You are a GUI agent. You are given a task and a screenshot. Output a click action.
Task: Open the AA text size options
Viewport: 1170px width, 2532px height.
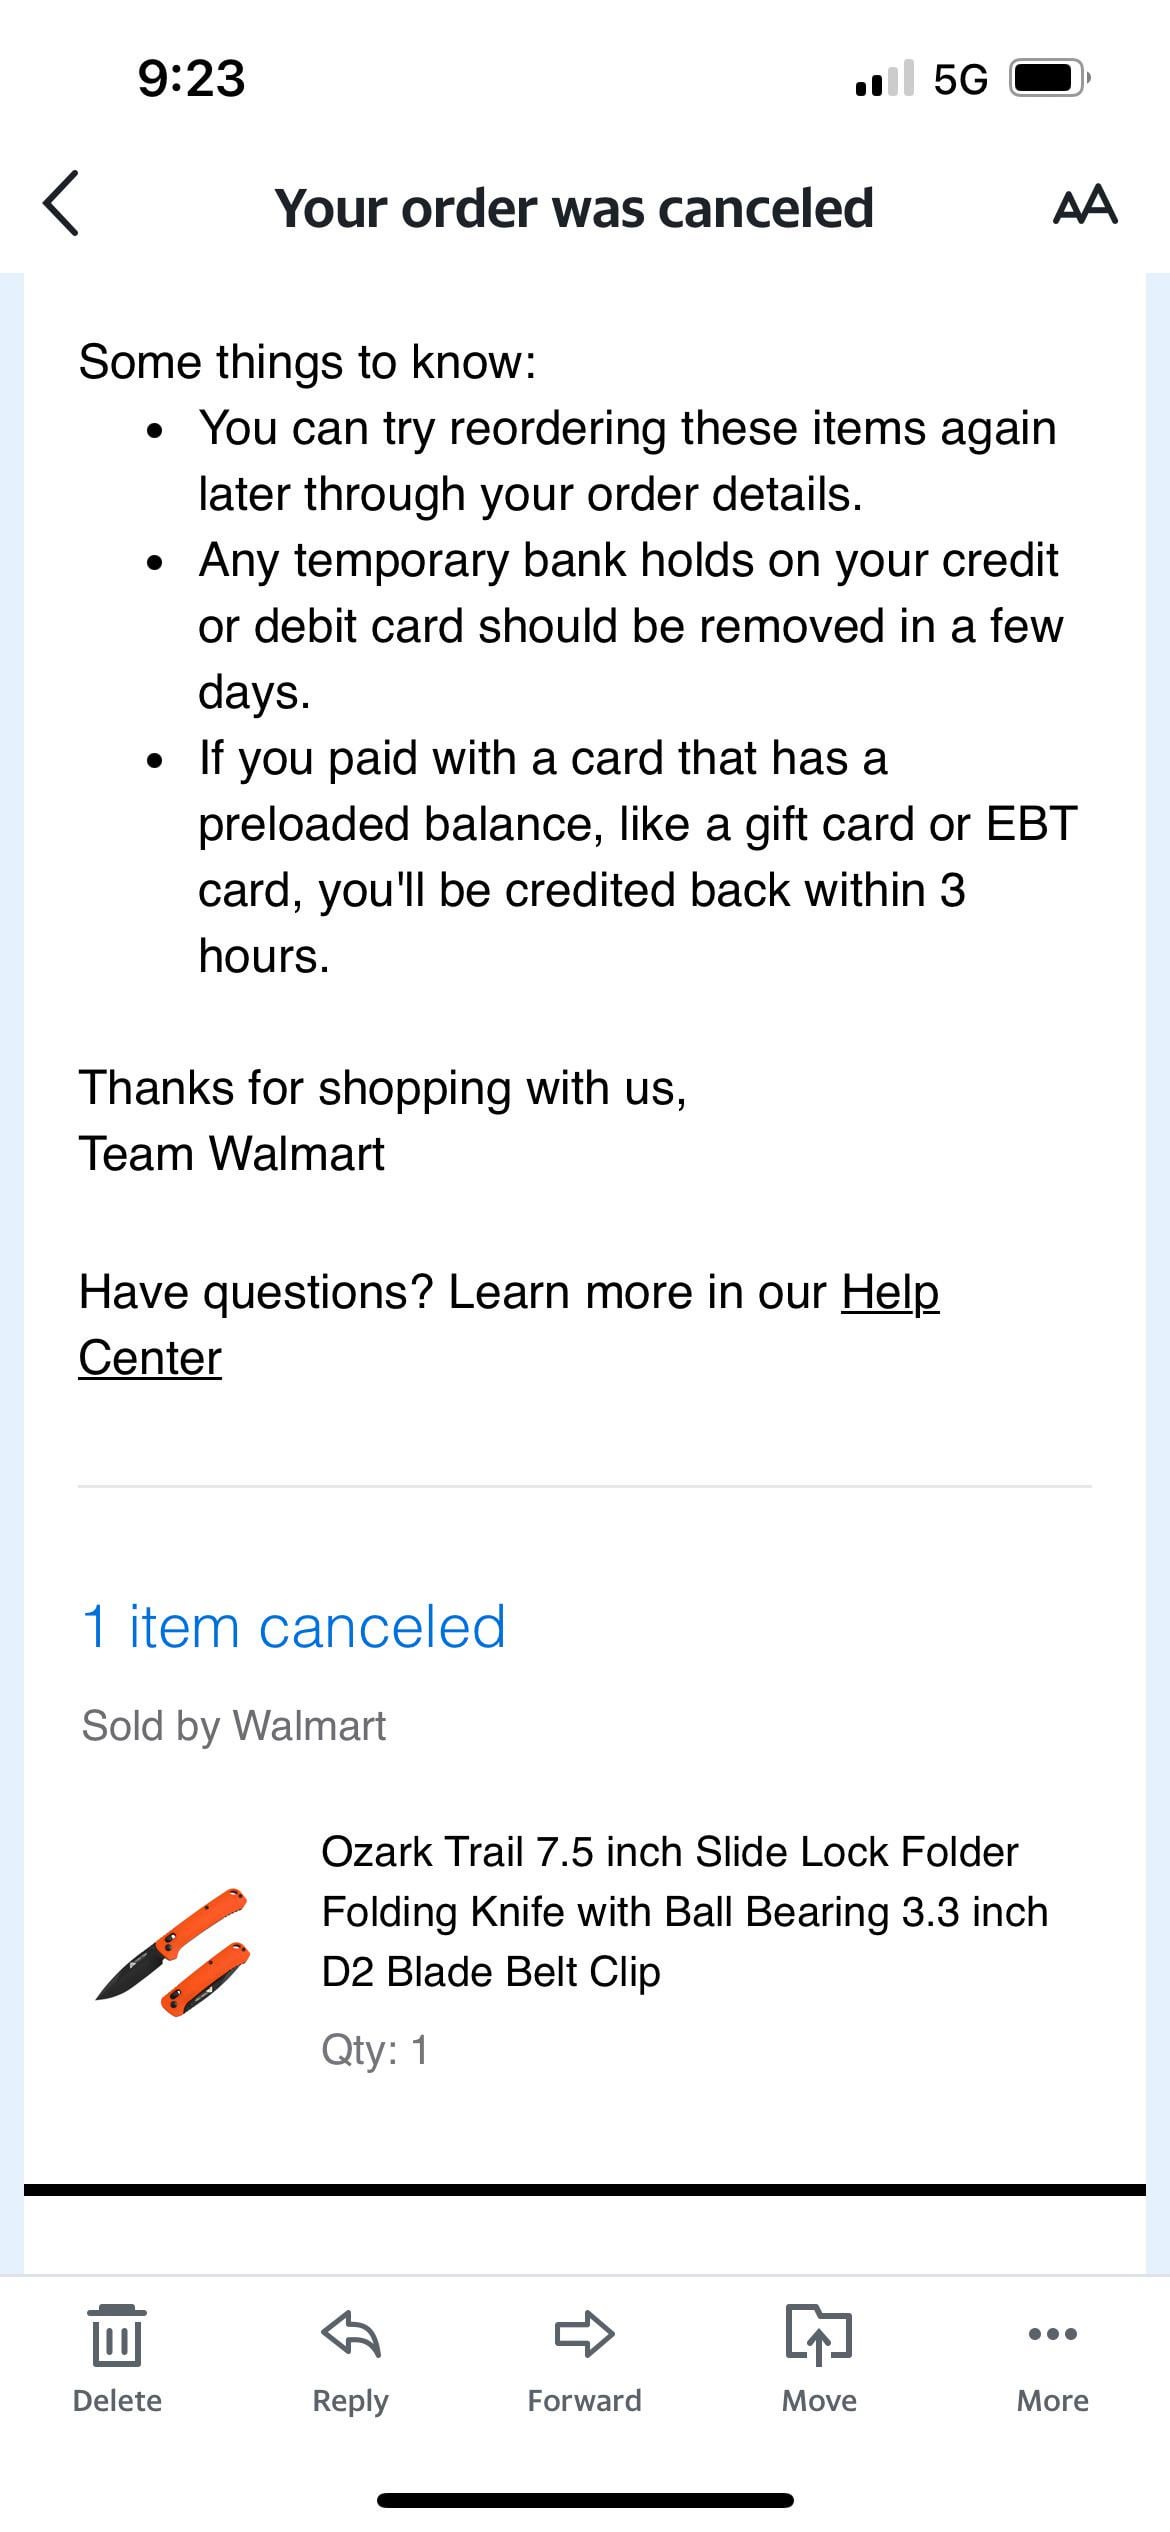click(x=1085, y=205)
